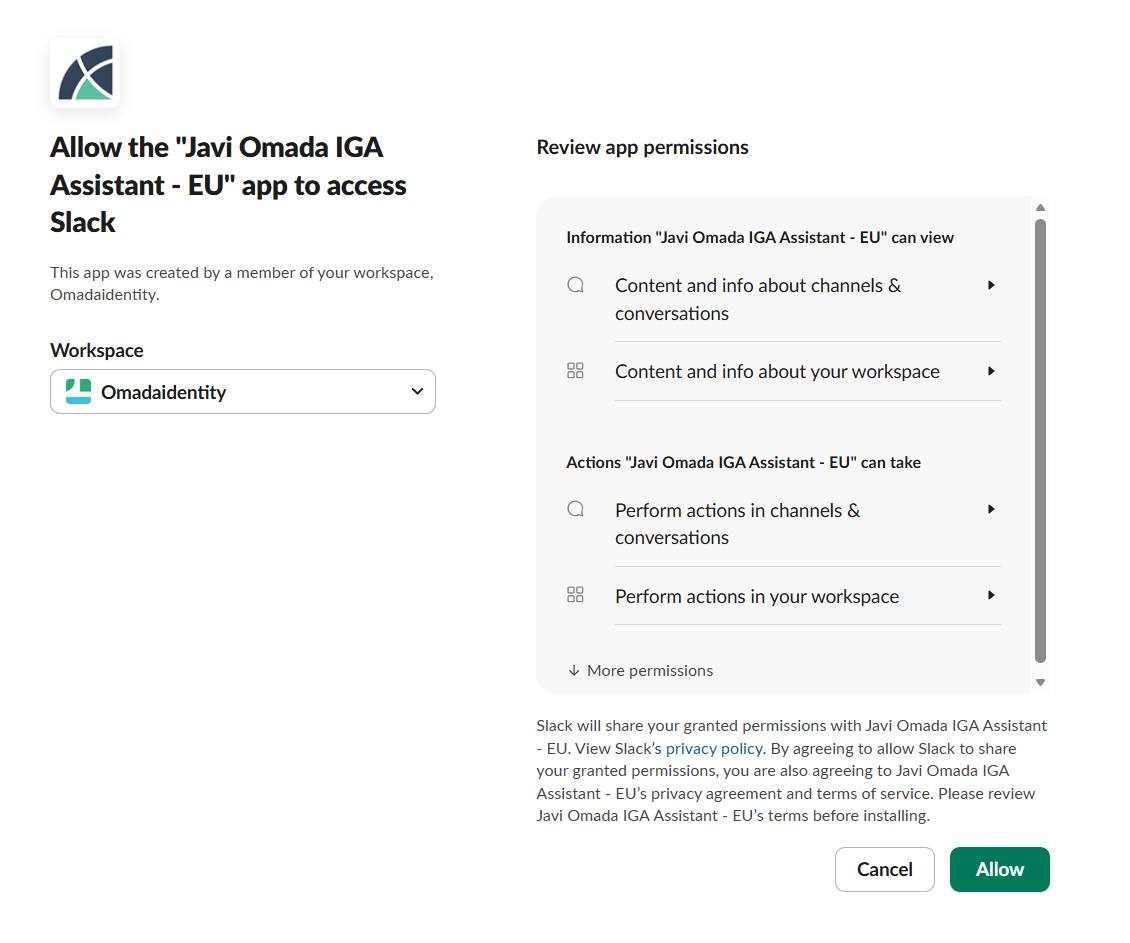Click the magnifying glass icon beside channels permission
The image size is (1130, 943).
coord(575,284)
